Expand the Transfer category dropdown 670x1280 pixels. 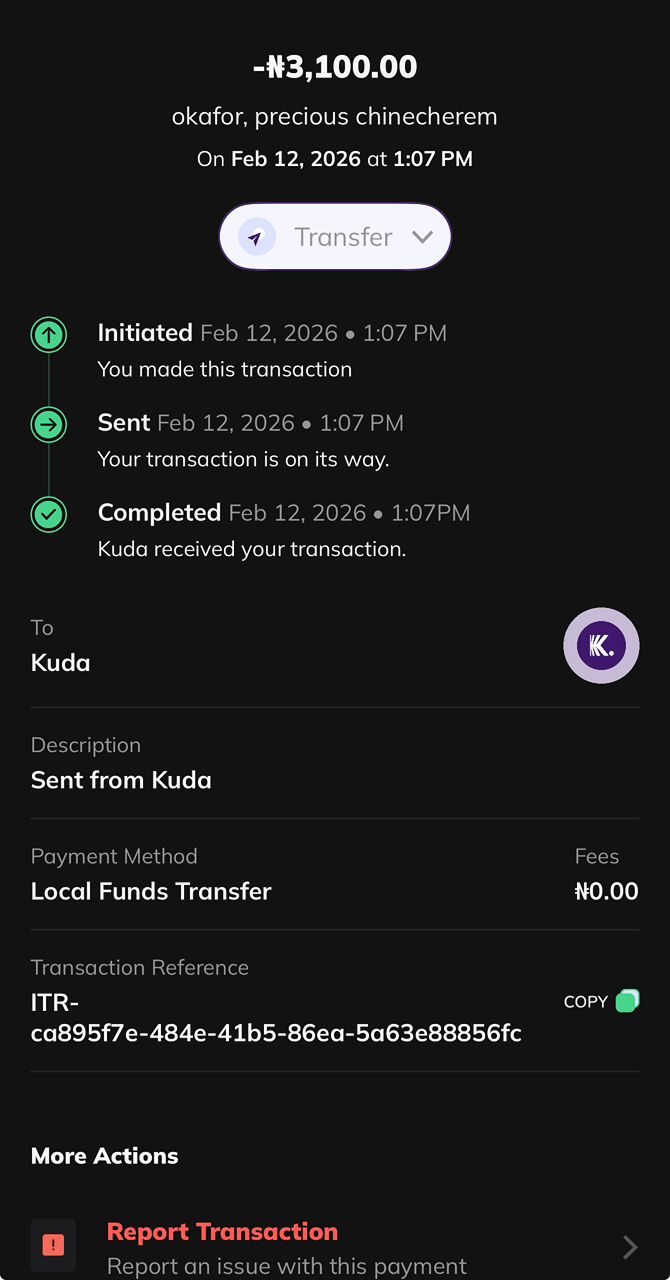pos(335,237)
